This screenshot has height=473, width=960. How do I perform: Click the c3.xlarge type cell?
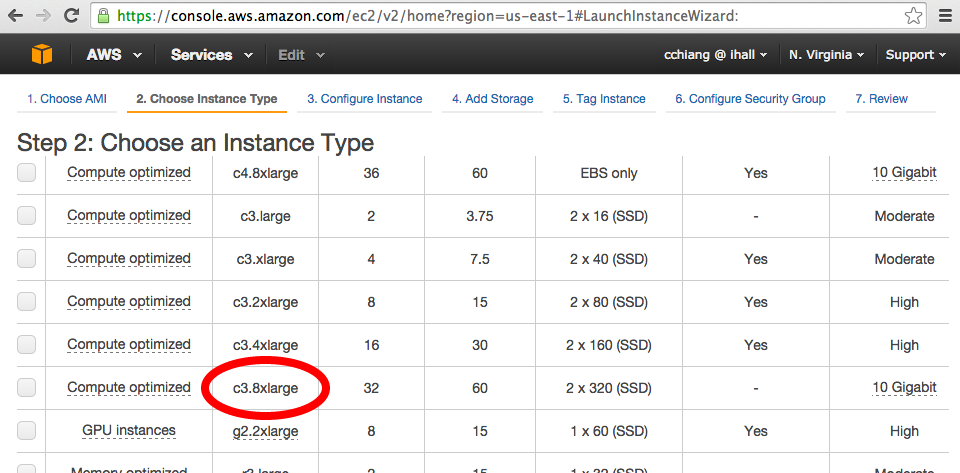[x=265, y=259]
